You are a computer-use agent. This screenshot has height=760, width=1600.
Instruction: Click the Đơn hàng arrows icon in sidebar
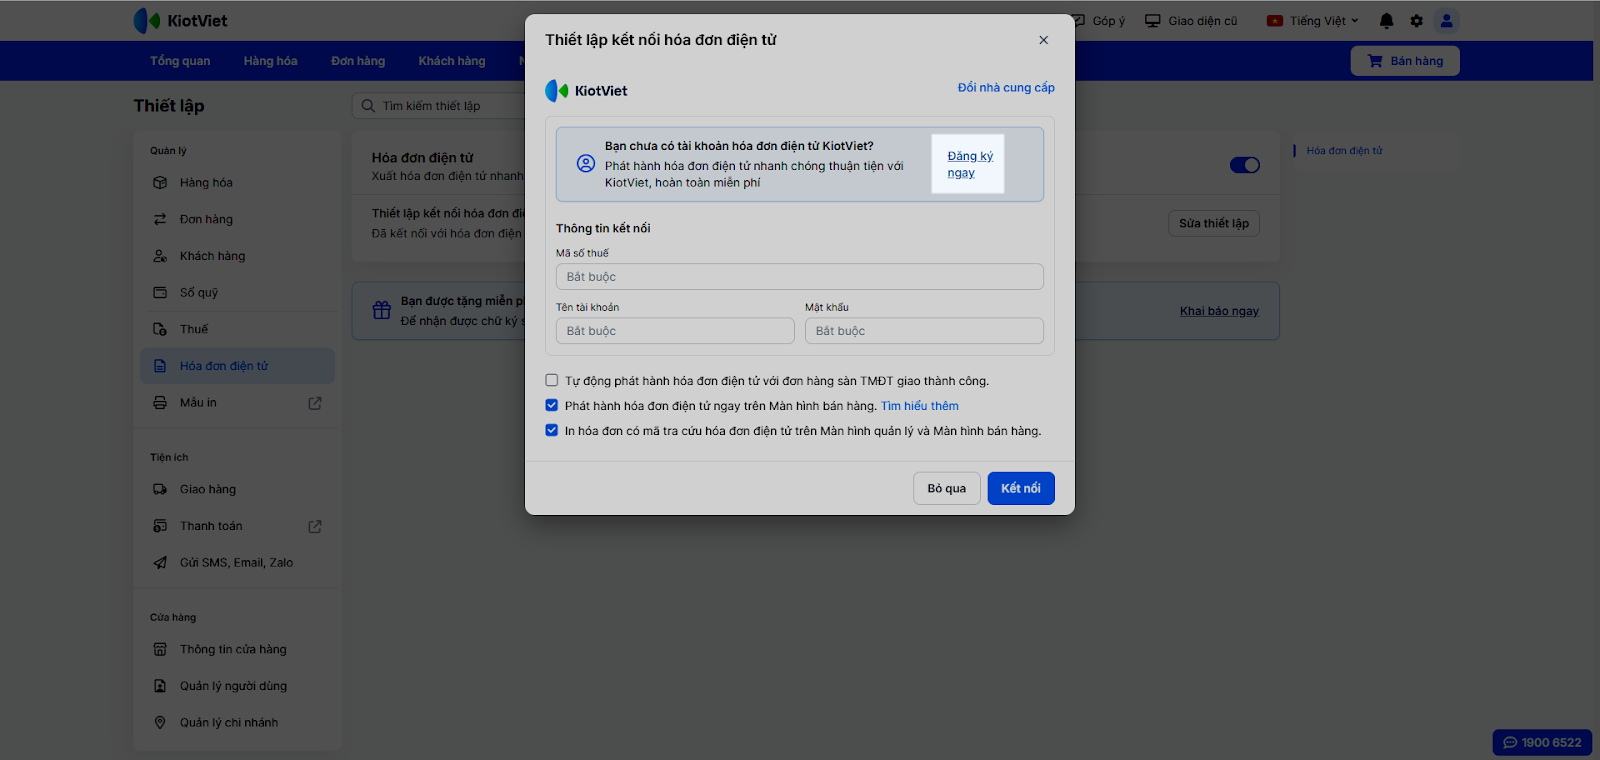point(160,219)
